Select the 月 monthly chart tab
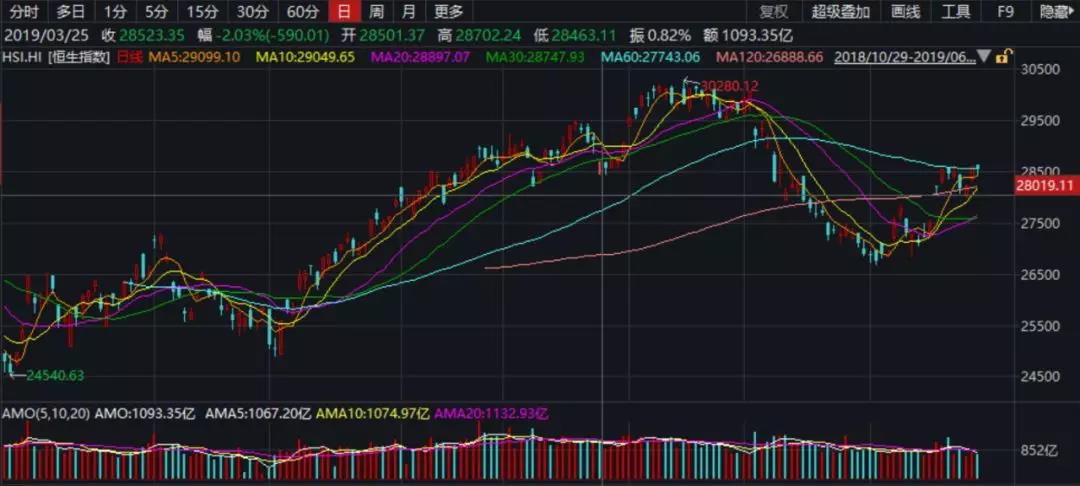 tap(408, 11)
